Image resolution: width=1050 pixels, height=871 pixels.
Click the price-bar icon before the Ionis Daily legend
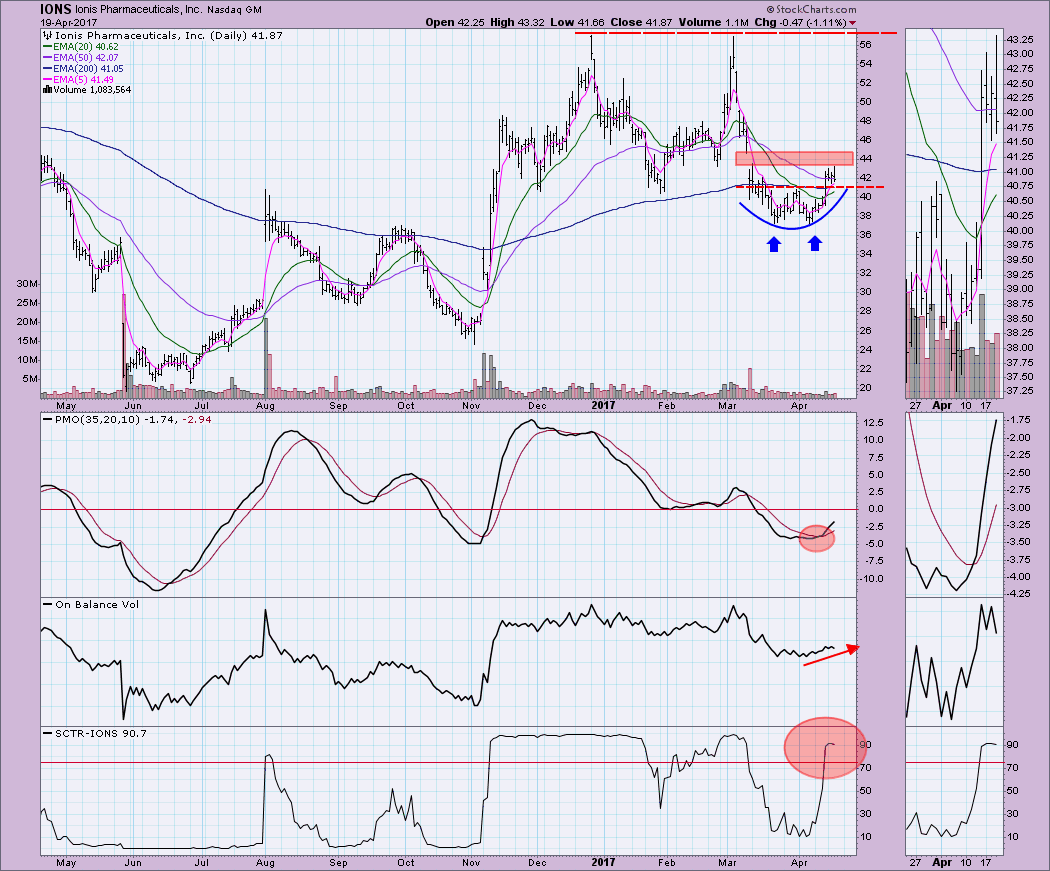(x=47, y=35)
